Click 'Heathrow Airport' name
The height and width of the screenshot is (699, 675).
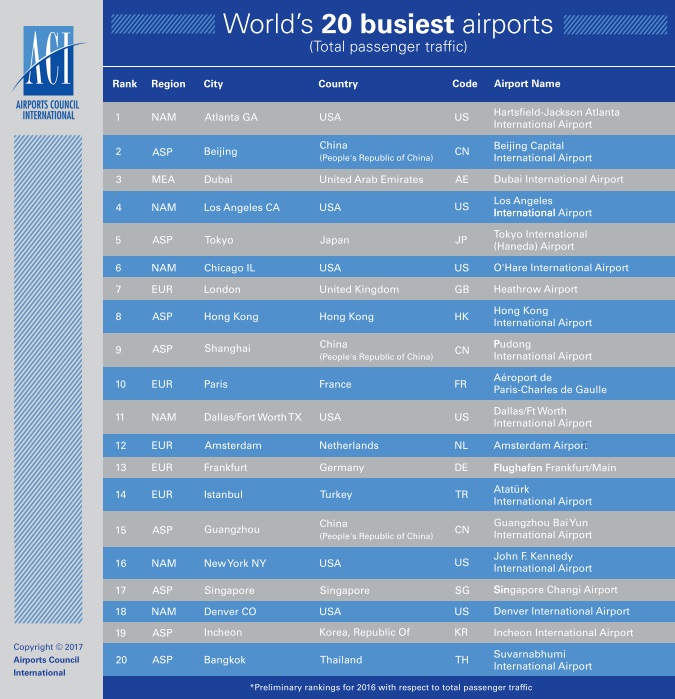click(x=535, y=289)
